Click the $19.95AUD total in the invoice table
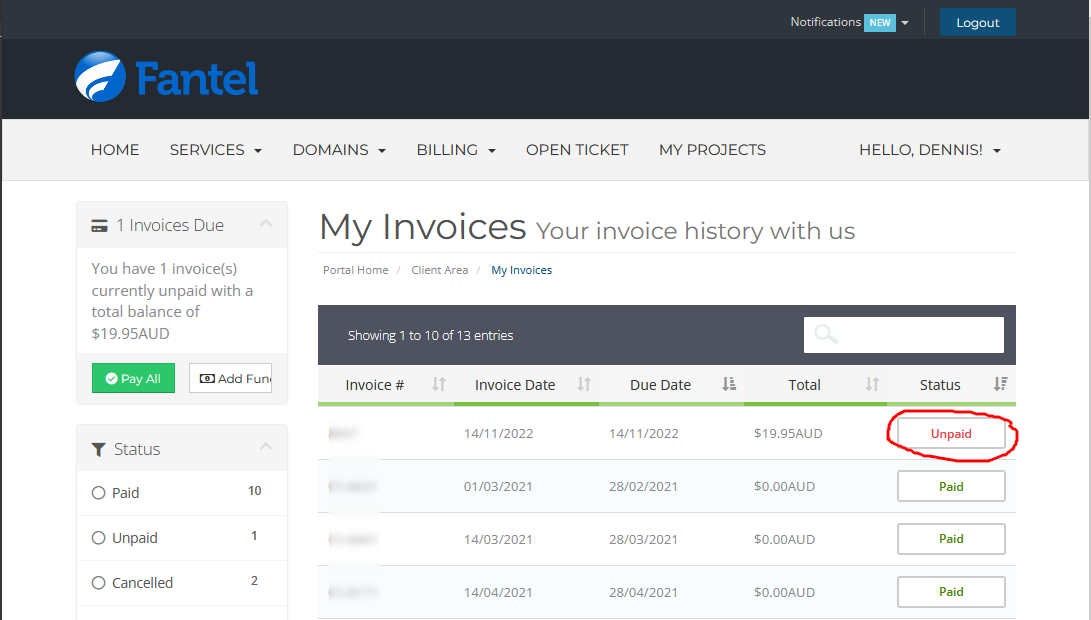The width and height of the screenshot is (1091, 620). (788, 434)
